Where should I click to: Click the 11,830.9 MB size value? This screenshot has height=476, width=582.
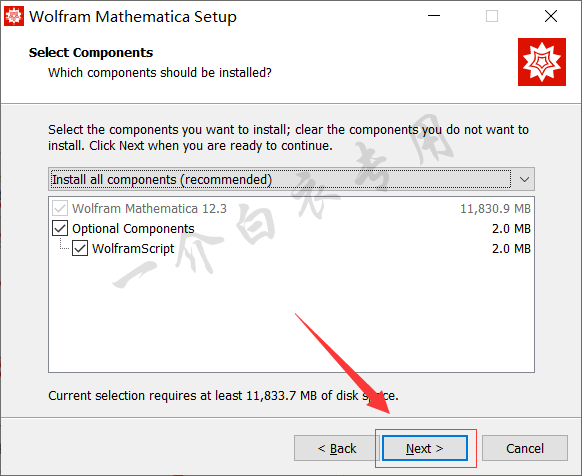(x=495, y=209)
